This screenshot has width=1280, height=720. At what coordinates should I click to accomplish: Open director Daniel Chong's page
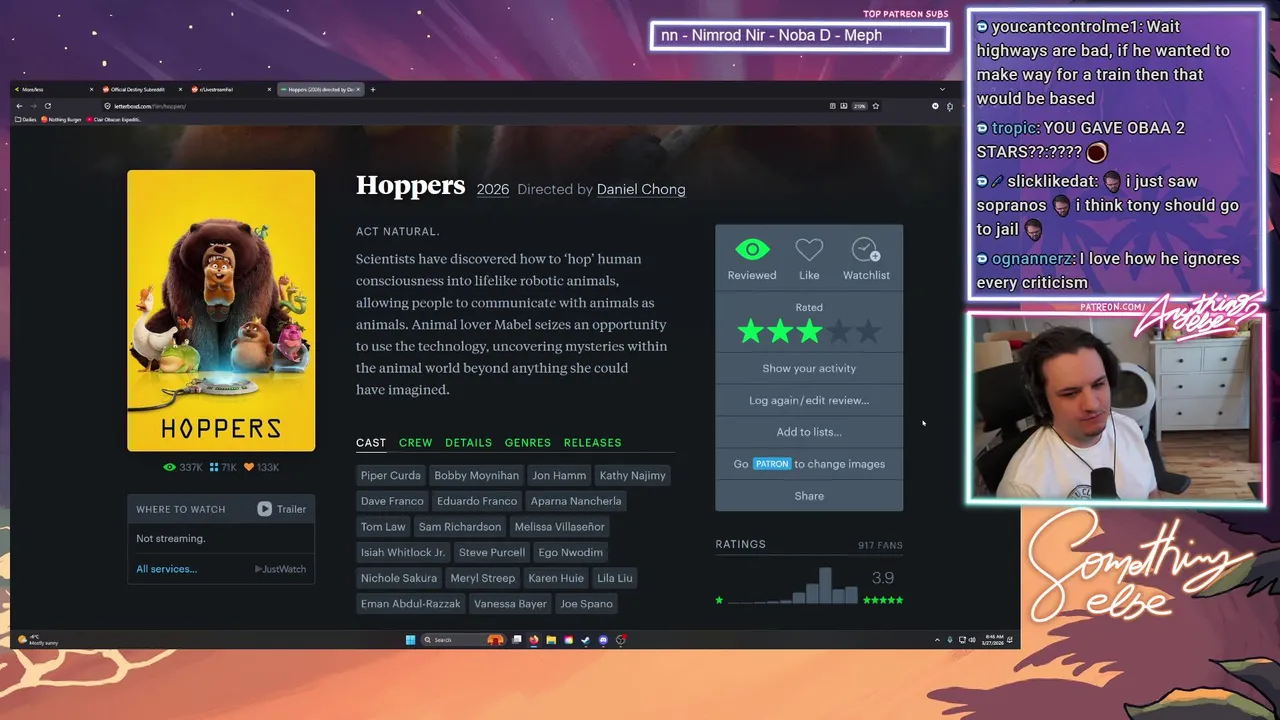pyautogui.click(x=641, y=189)
